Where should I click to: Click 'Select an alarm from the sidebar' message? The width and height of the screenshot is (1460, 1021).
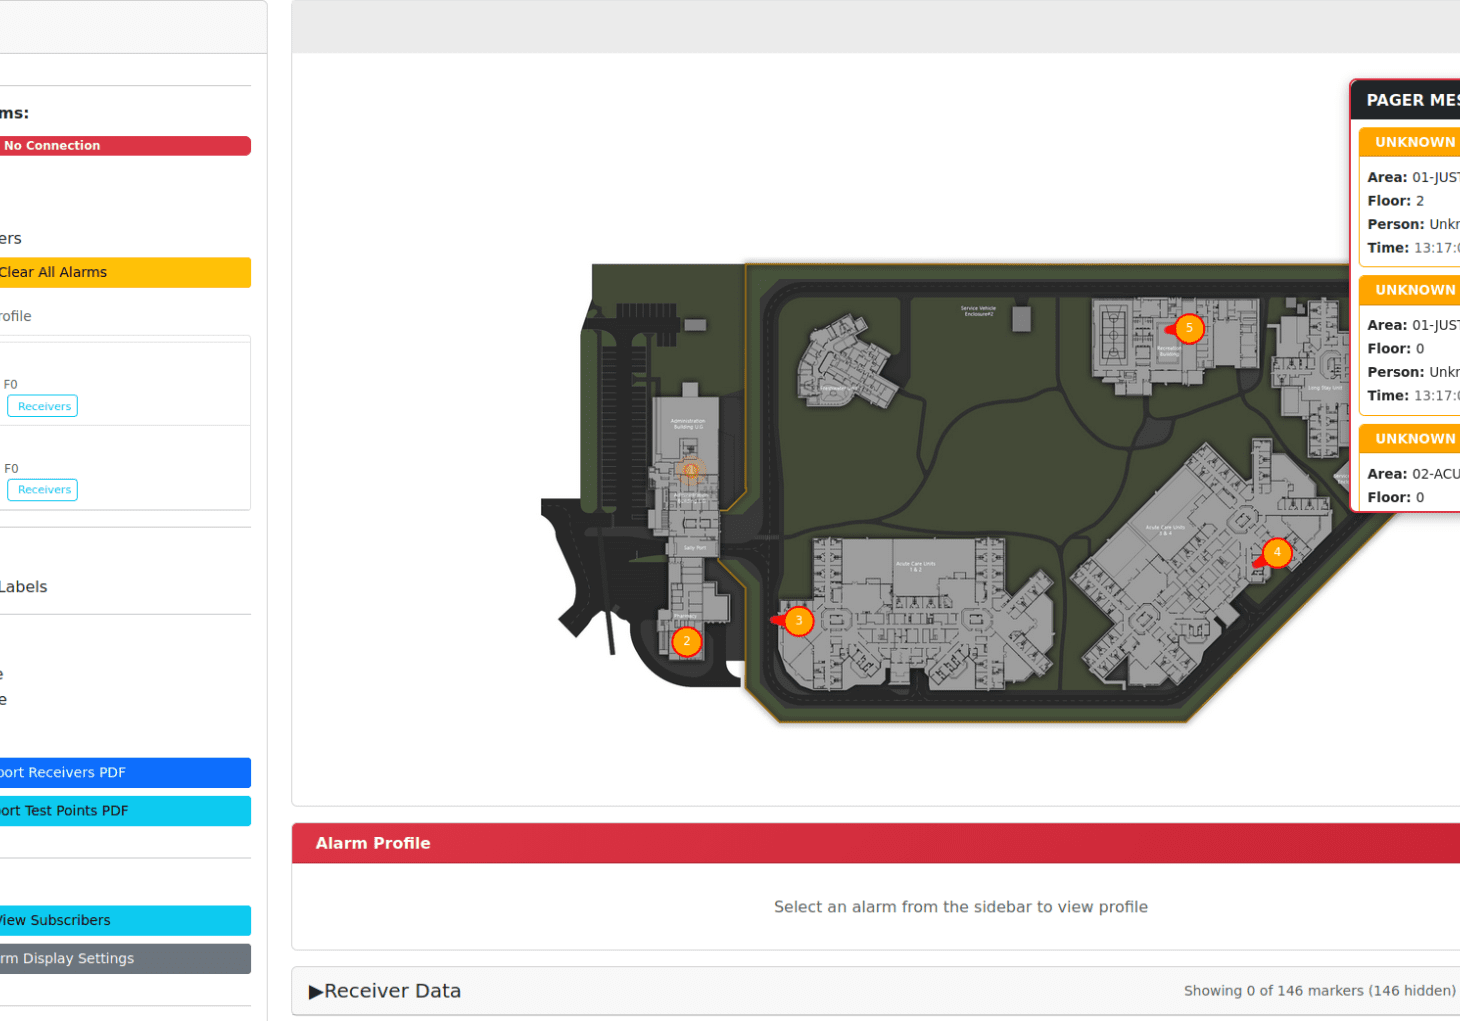[x=961, y=907]
